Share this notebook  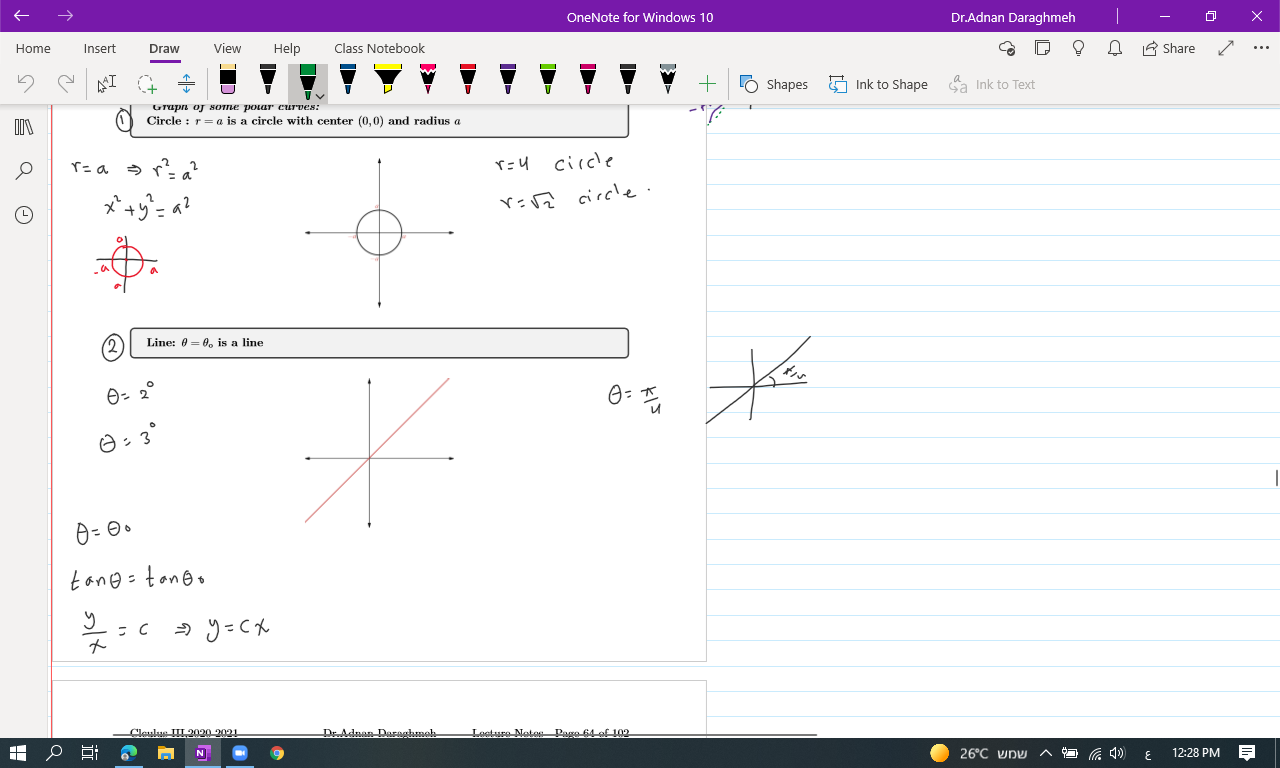click(1168, 48)
